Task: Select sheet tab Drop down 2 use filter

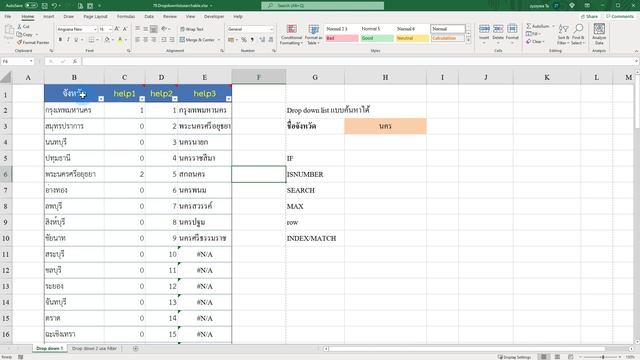Action: 94,349
